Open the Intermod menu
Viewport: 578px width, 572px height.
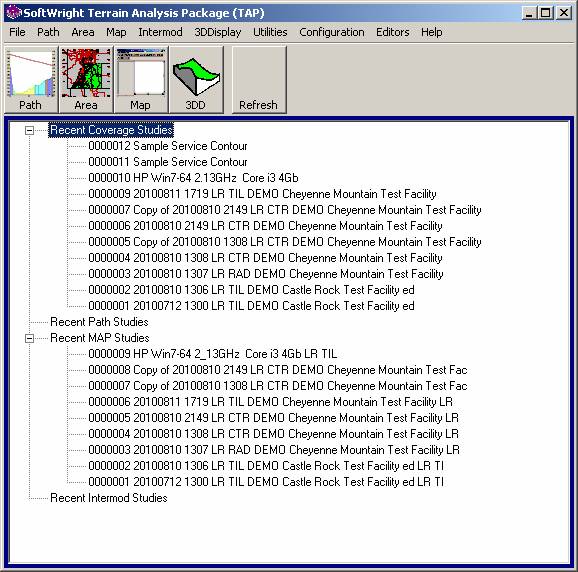(x=160, y=32)
